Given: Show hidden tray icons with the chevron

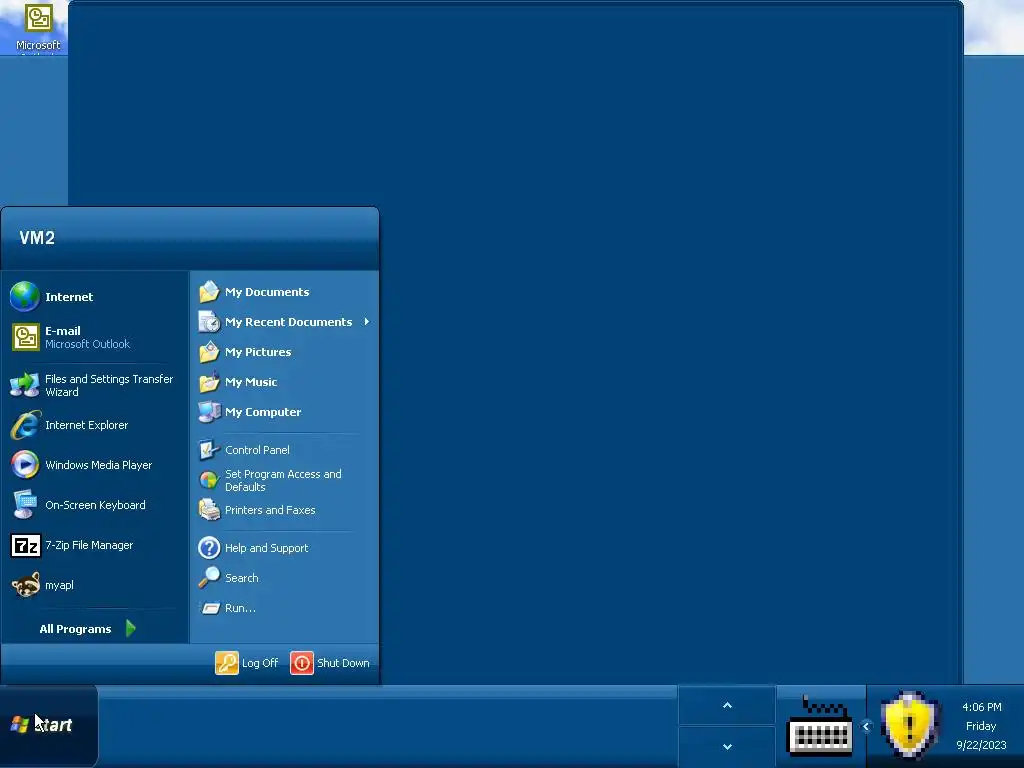Looking at the screenshot, I should pos(866,726).
